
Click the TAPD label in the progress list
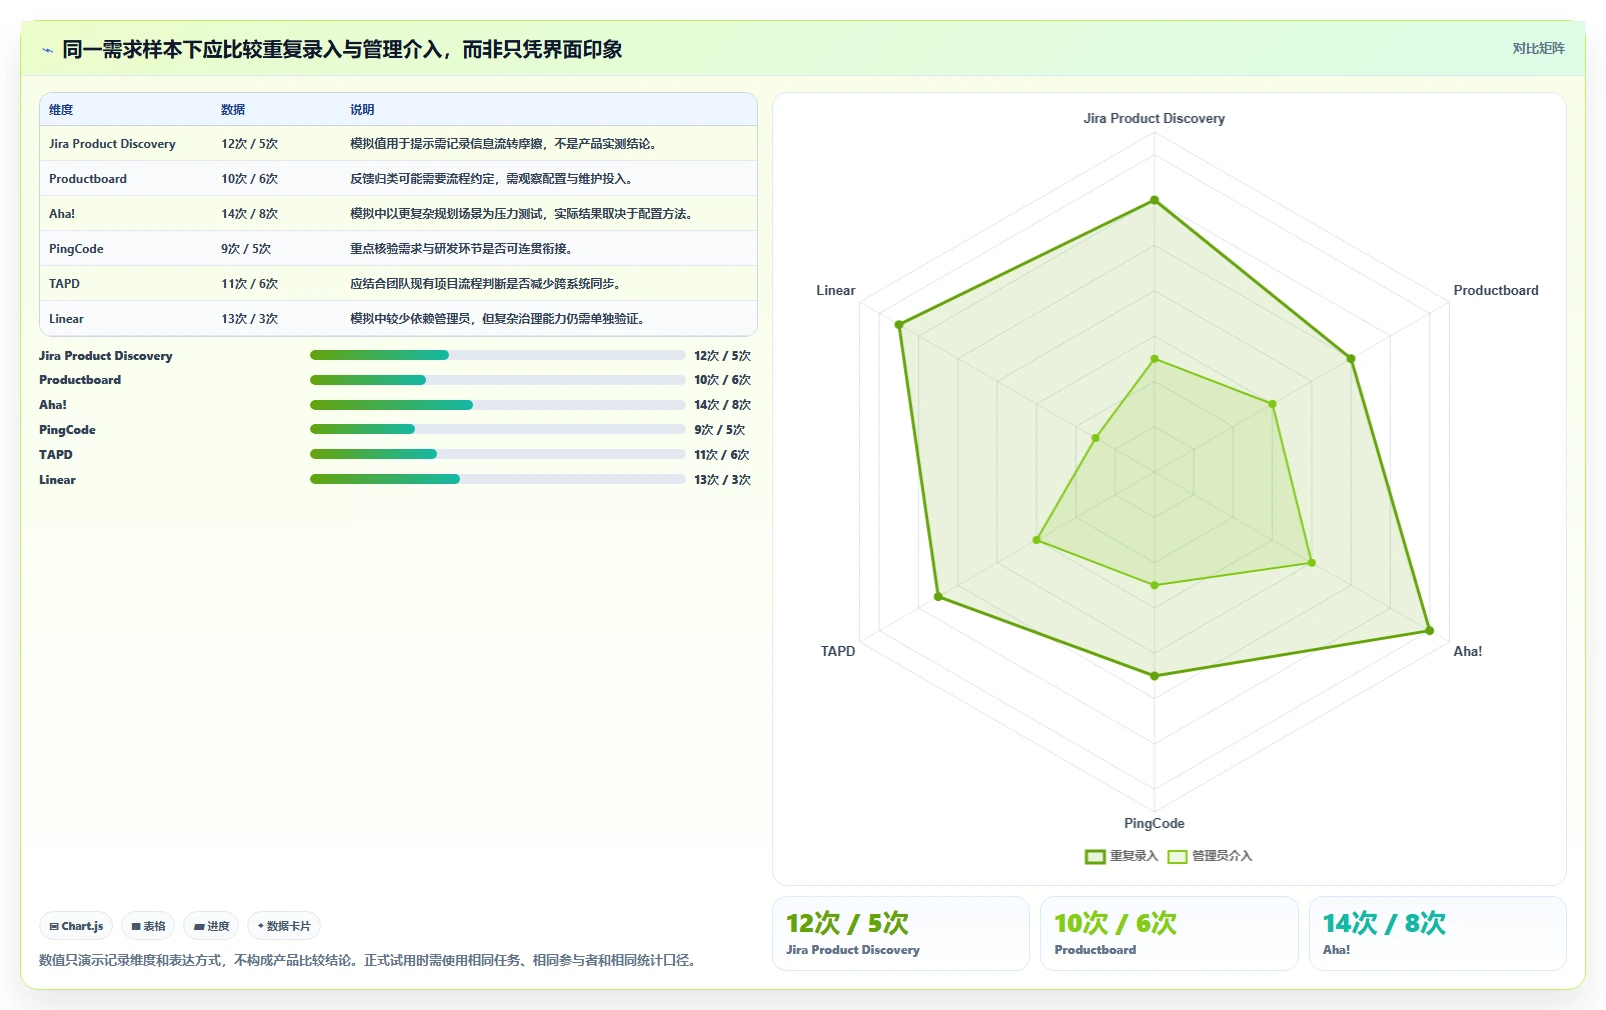[56, 455]
